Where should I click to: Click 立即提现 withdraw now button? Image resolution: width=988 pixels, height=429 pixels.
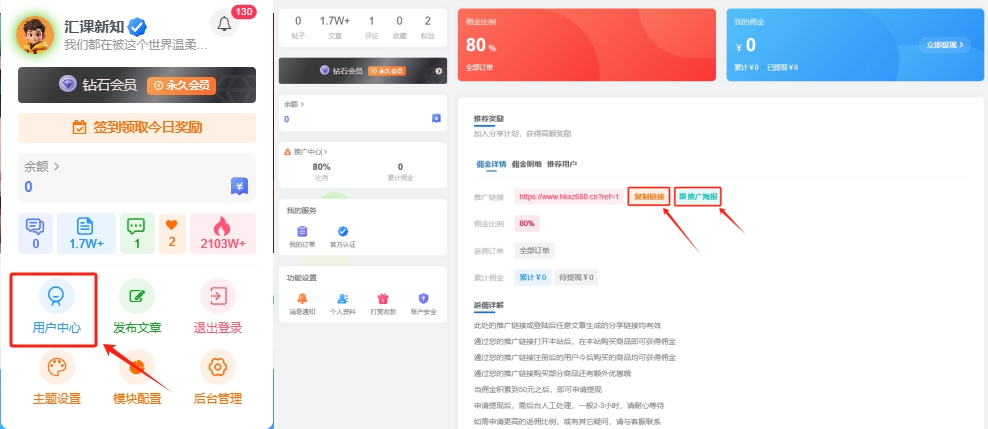point(945,45)
